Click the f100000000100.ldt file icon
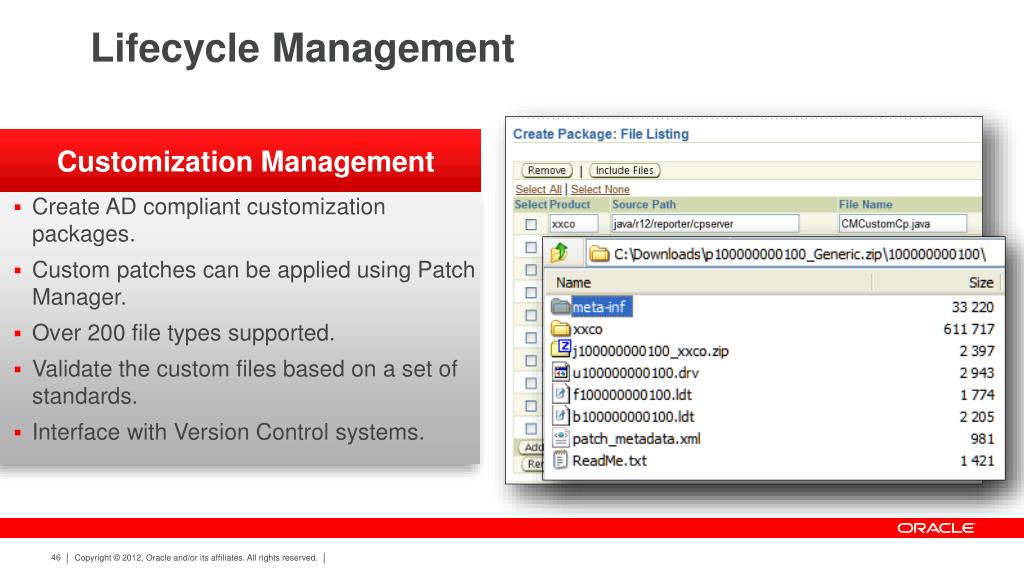Image resolution: width=1024 pixels, height=576 pixels. (x=561, y=394)
